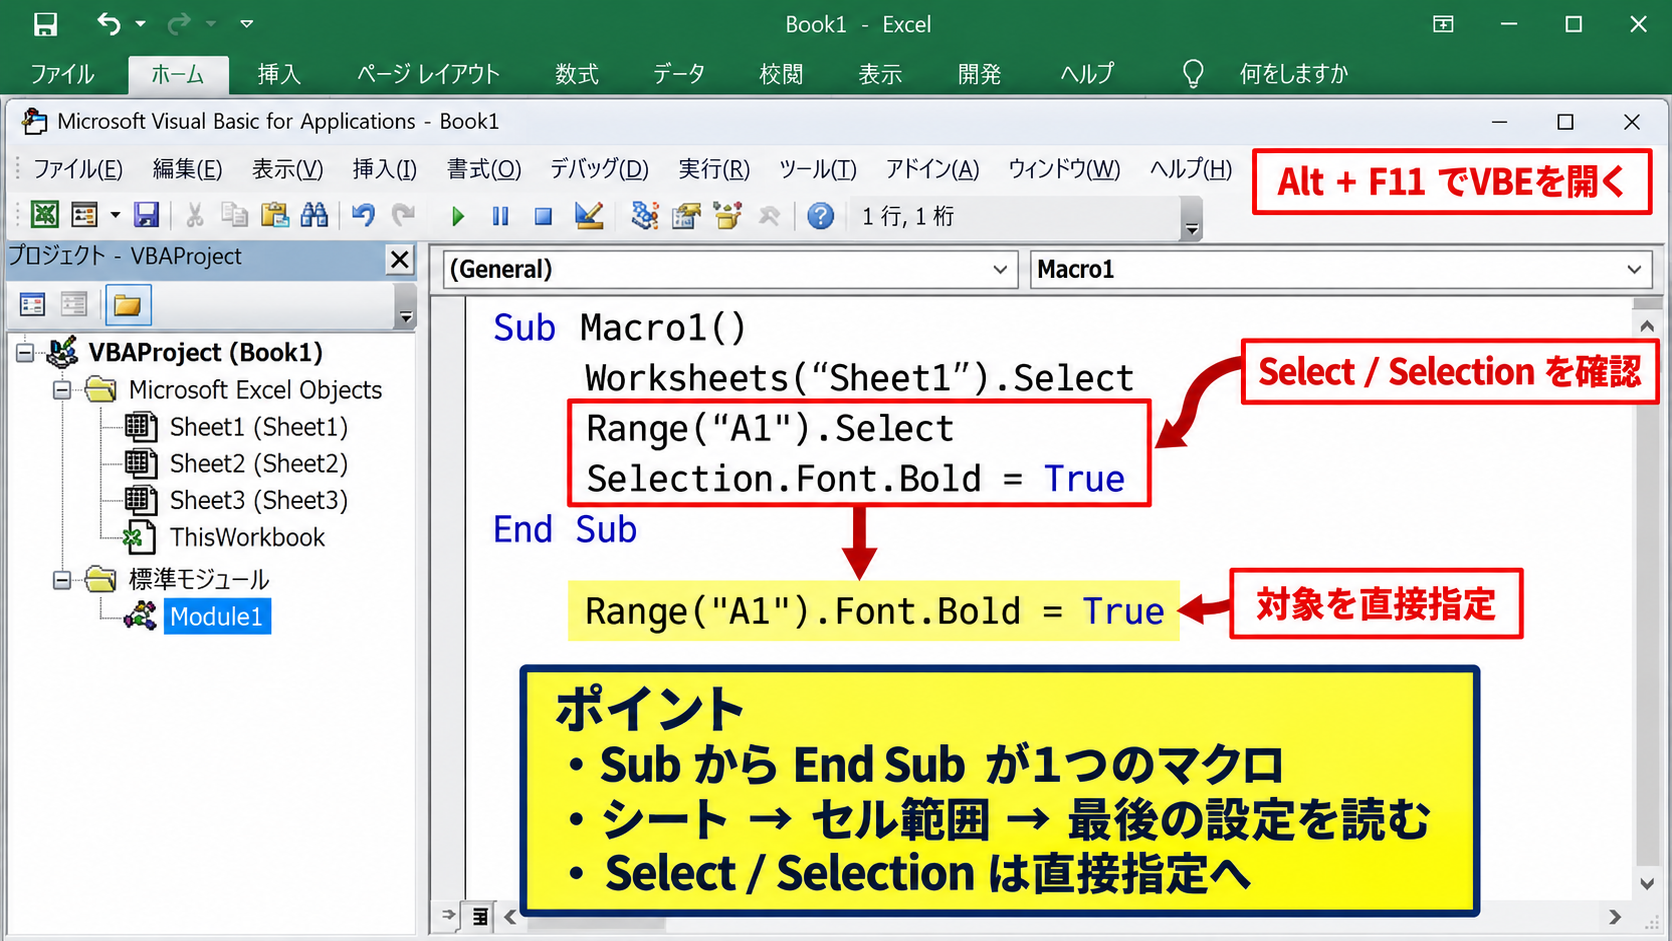
Task: Open the Insert UserForm dropdown arrow
Action: [115, 215]
